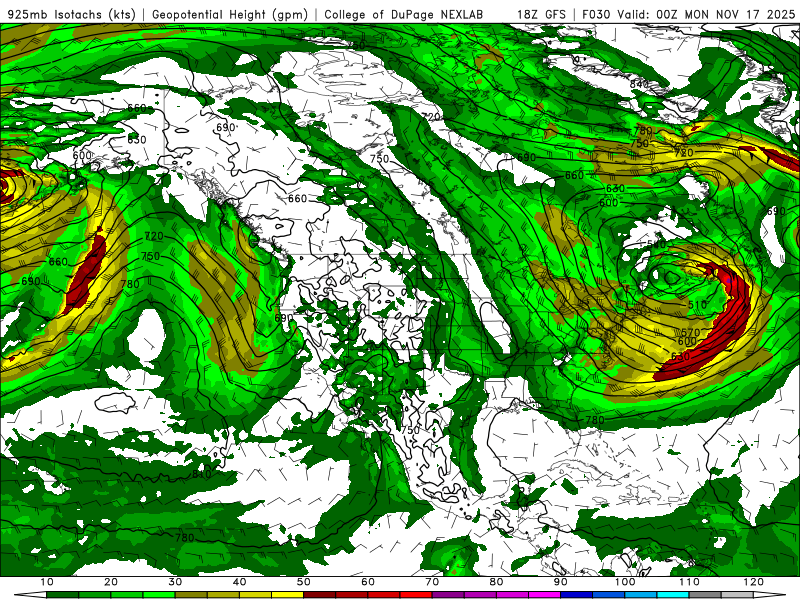Click the 'Geopotential Height (gpm)' header text
This screenshot has height=600, width=800.
click(230, 14)
